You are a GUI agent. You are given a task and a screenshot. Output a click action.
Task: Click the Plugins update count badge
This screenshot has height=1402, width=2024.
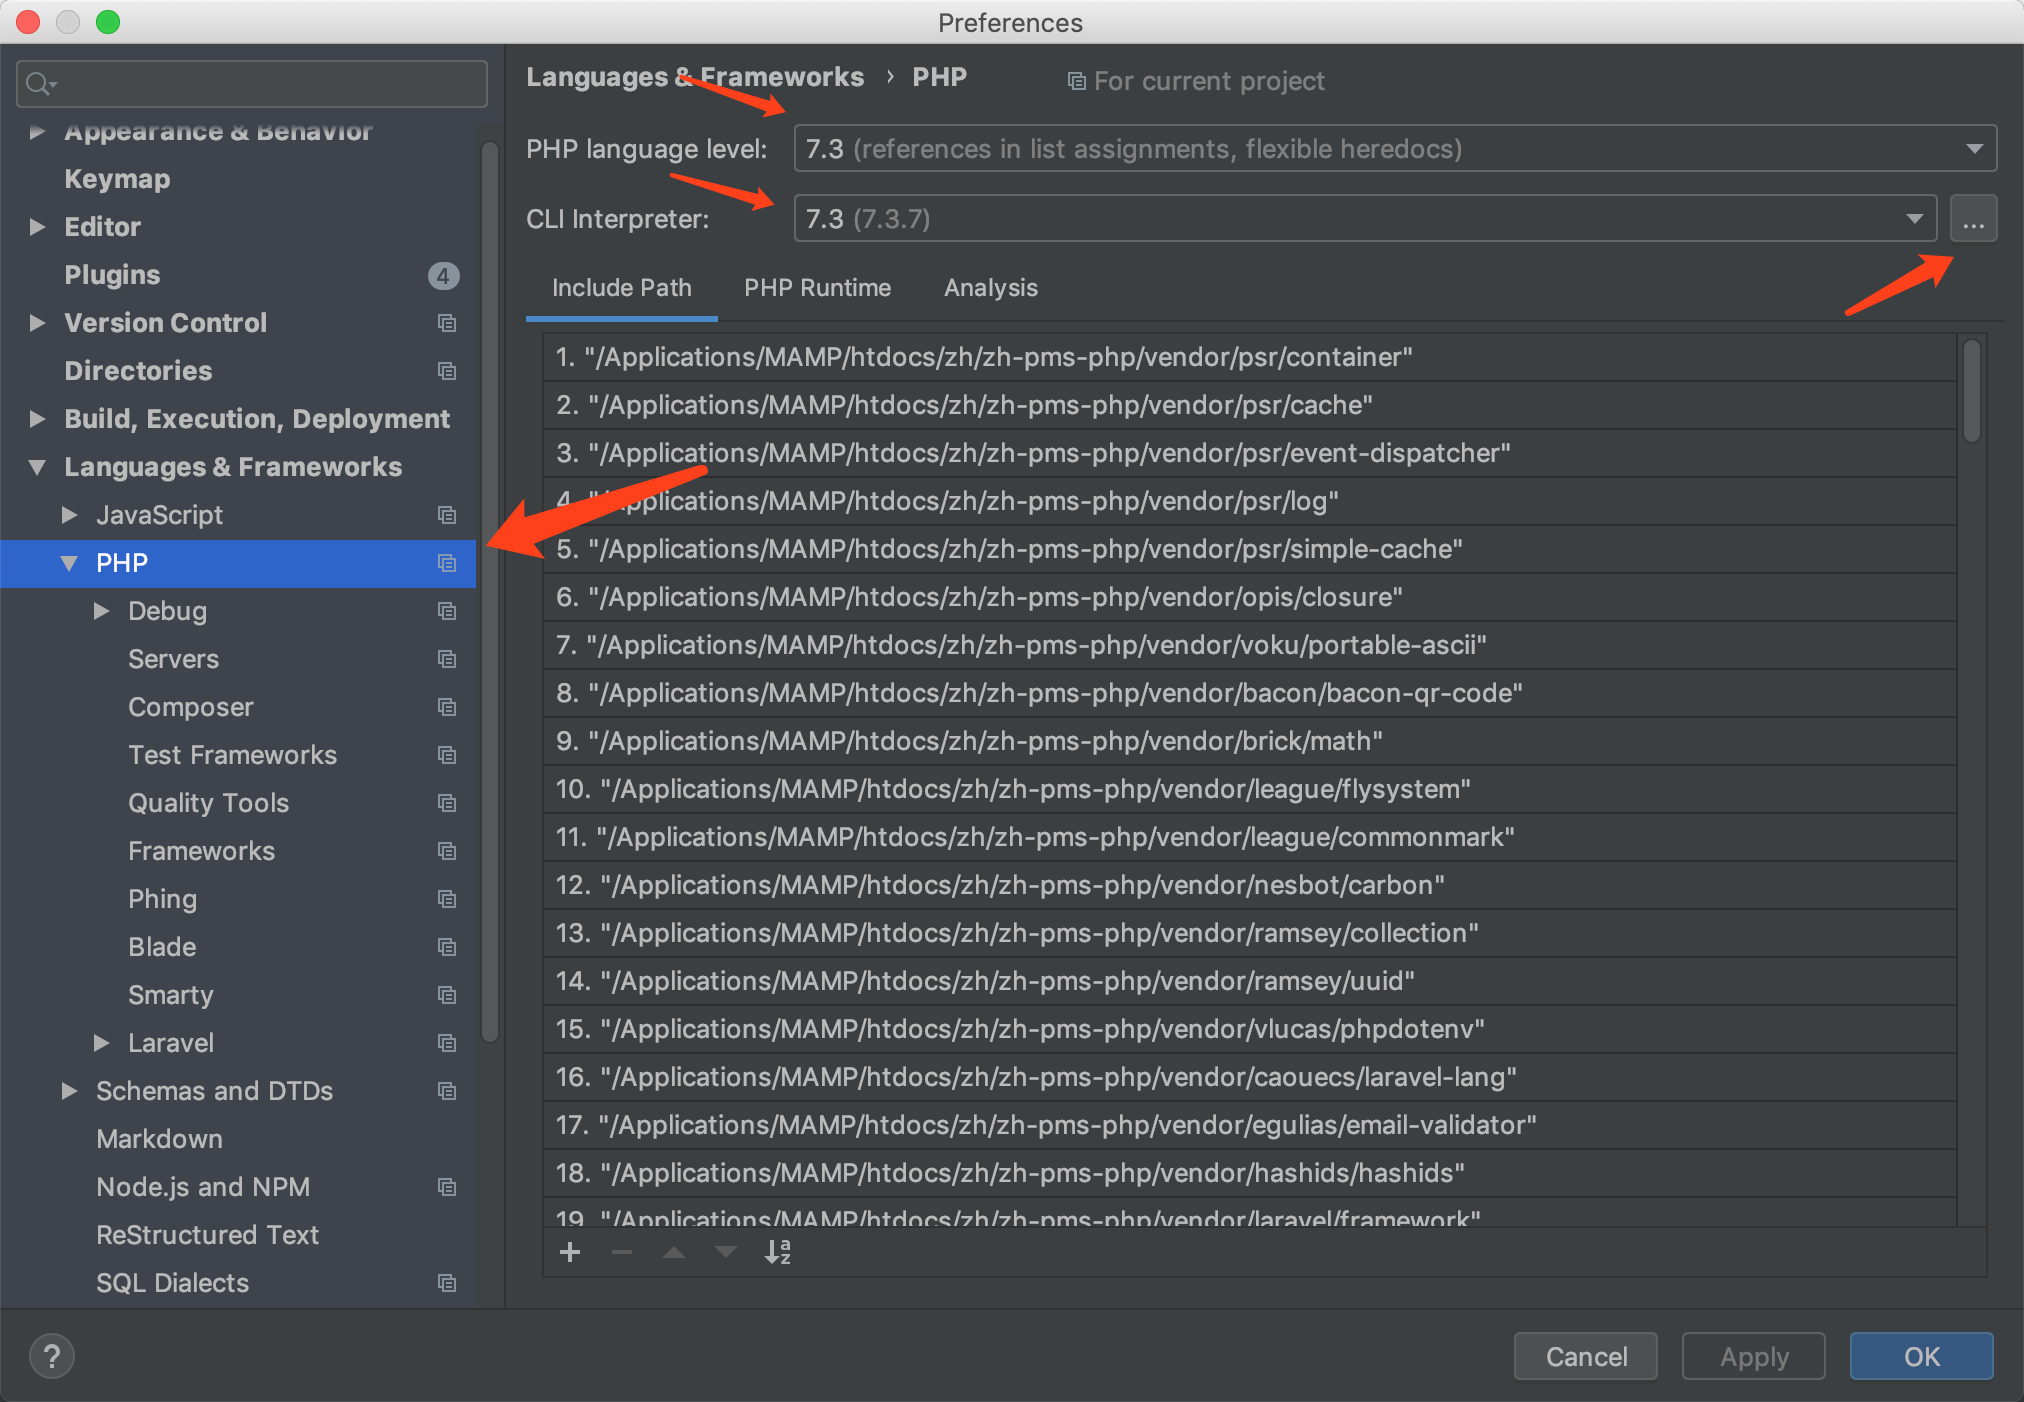[443, 275]
